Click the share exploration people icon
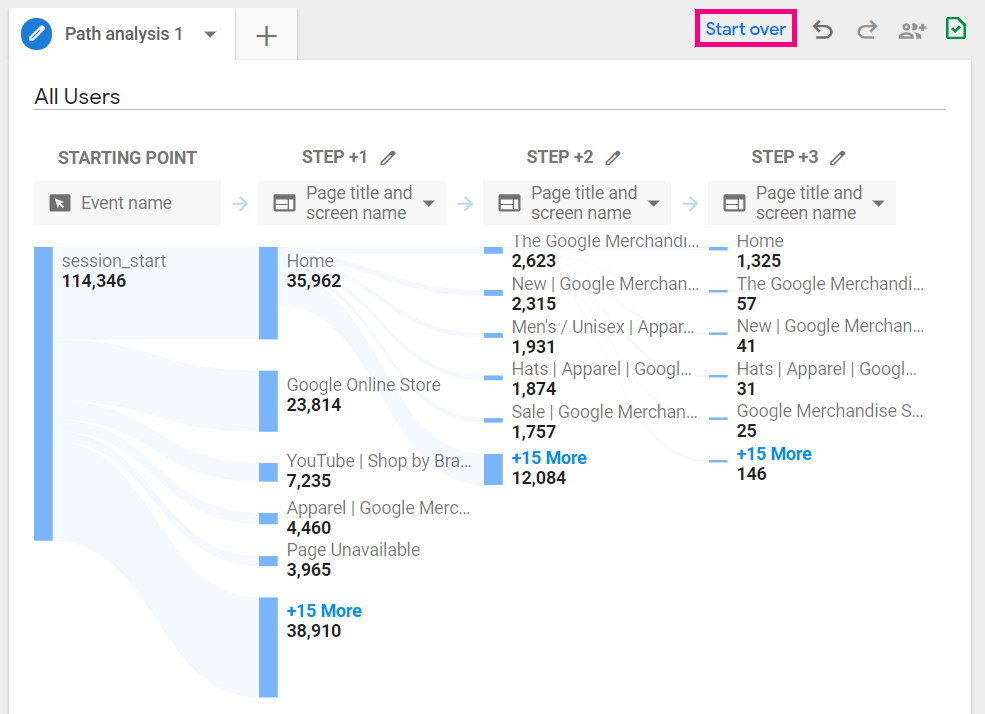The width and height of the screenshot is (985, 714). (x=912, y=30)
